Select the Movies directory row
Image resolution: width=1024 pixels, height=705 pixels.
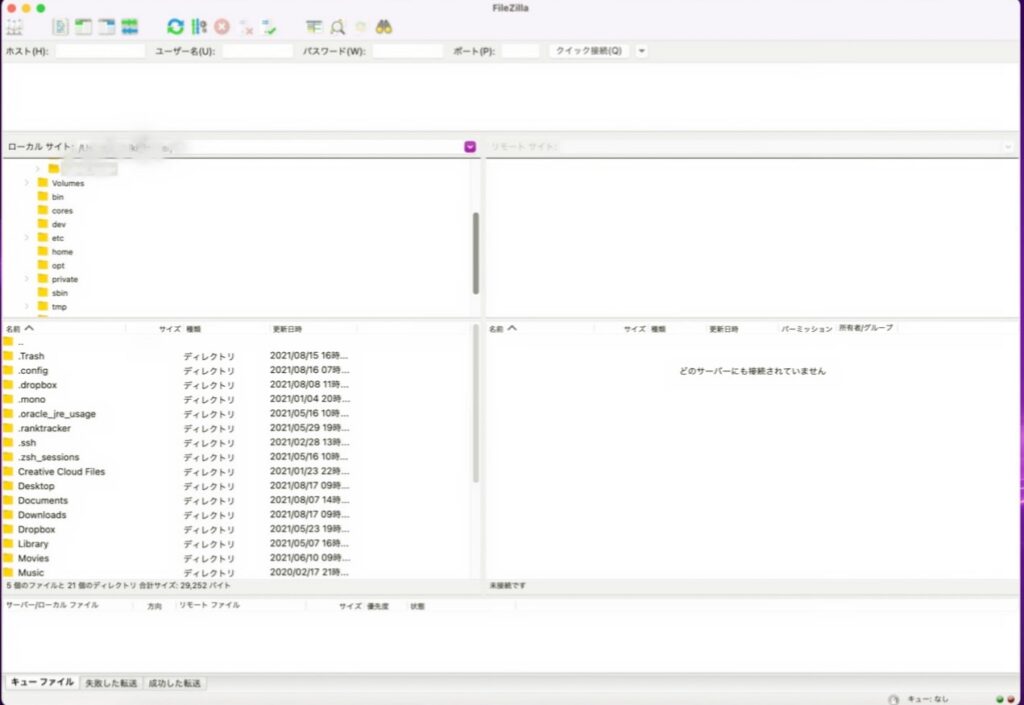(237, 558)
